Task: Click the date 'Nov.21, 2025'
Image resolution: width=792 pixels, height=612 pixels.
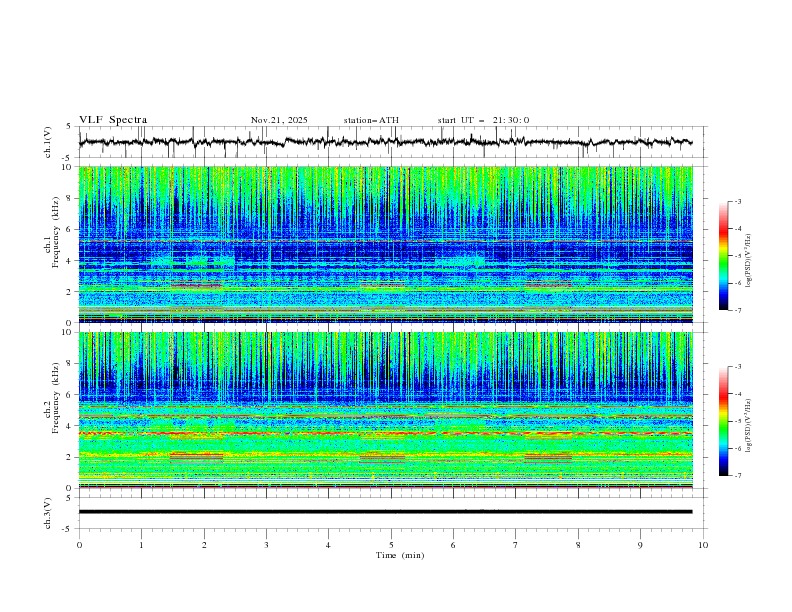Action: [279, 120]
